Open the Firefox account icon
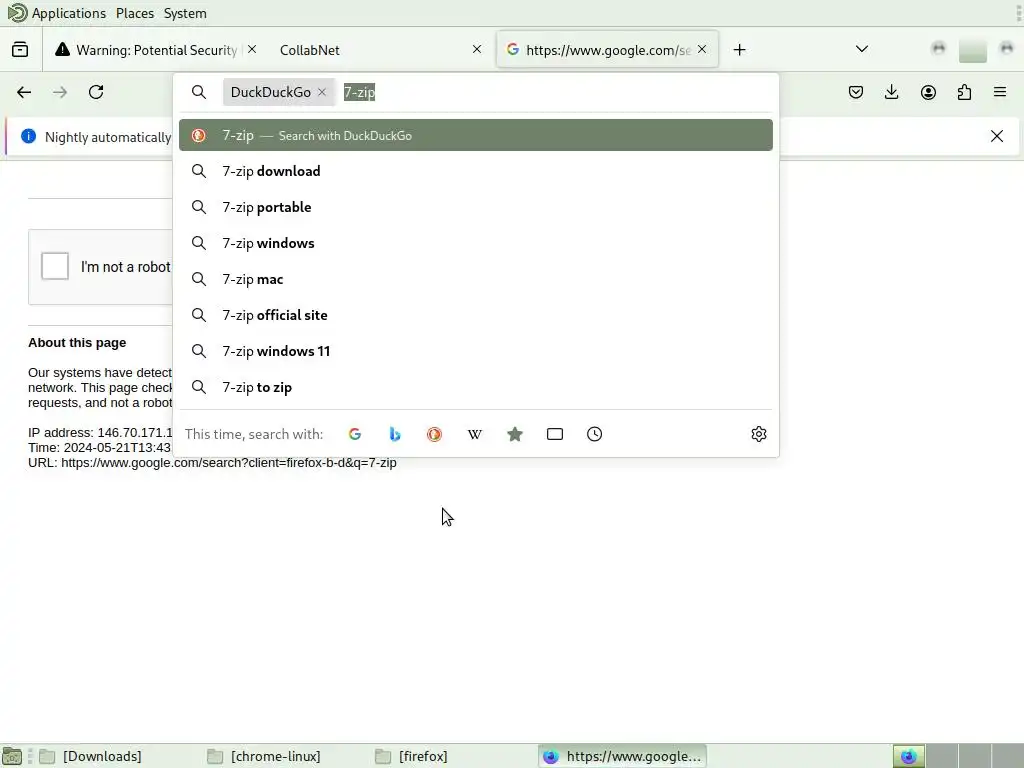 tap(928, 92)
